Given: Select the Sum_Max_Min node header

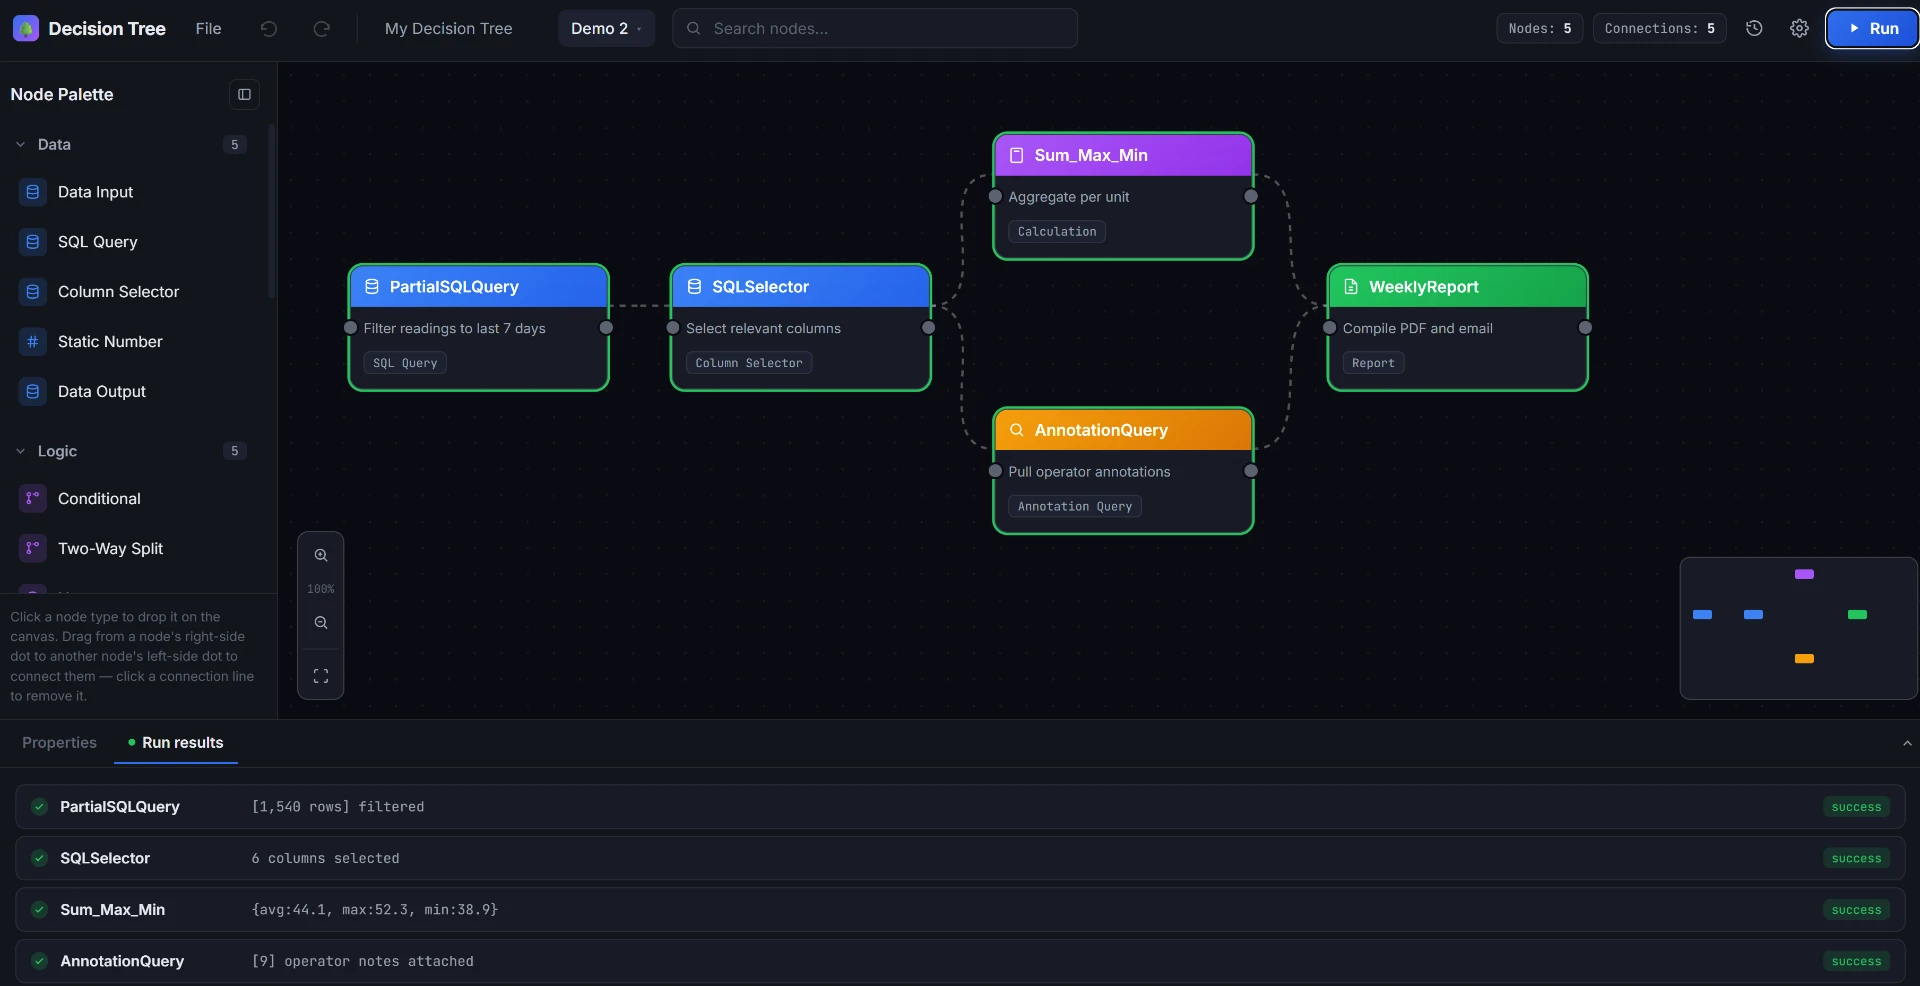Looking at the screenshot, I should point(1123,155).
